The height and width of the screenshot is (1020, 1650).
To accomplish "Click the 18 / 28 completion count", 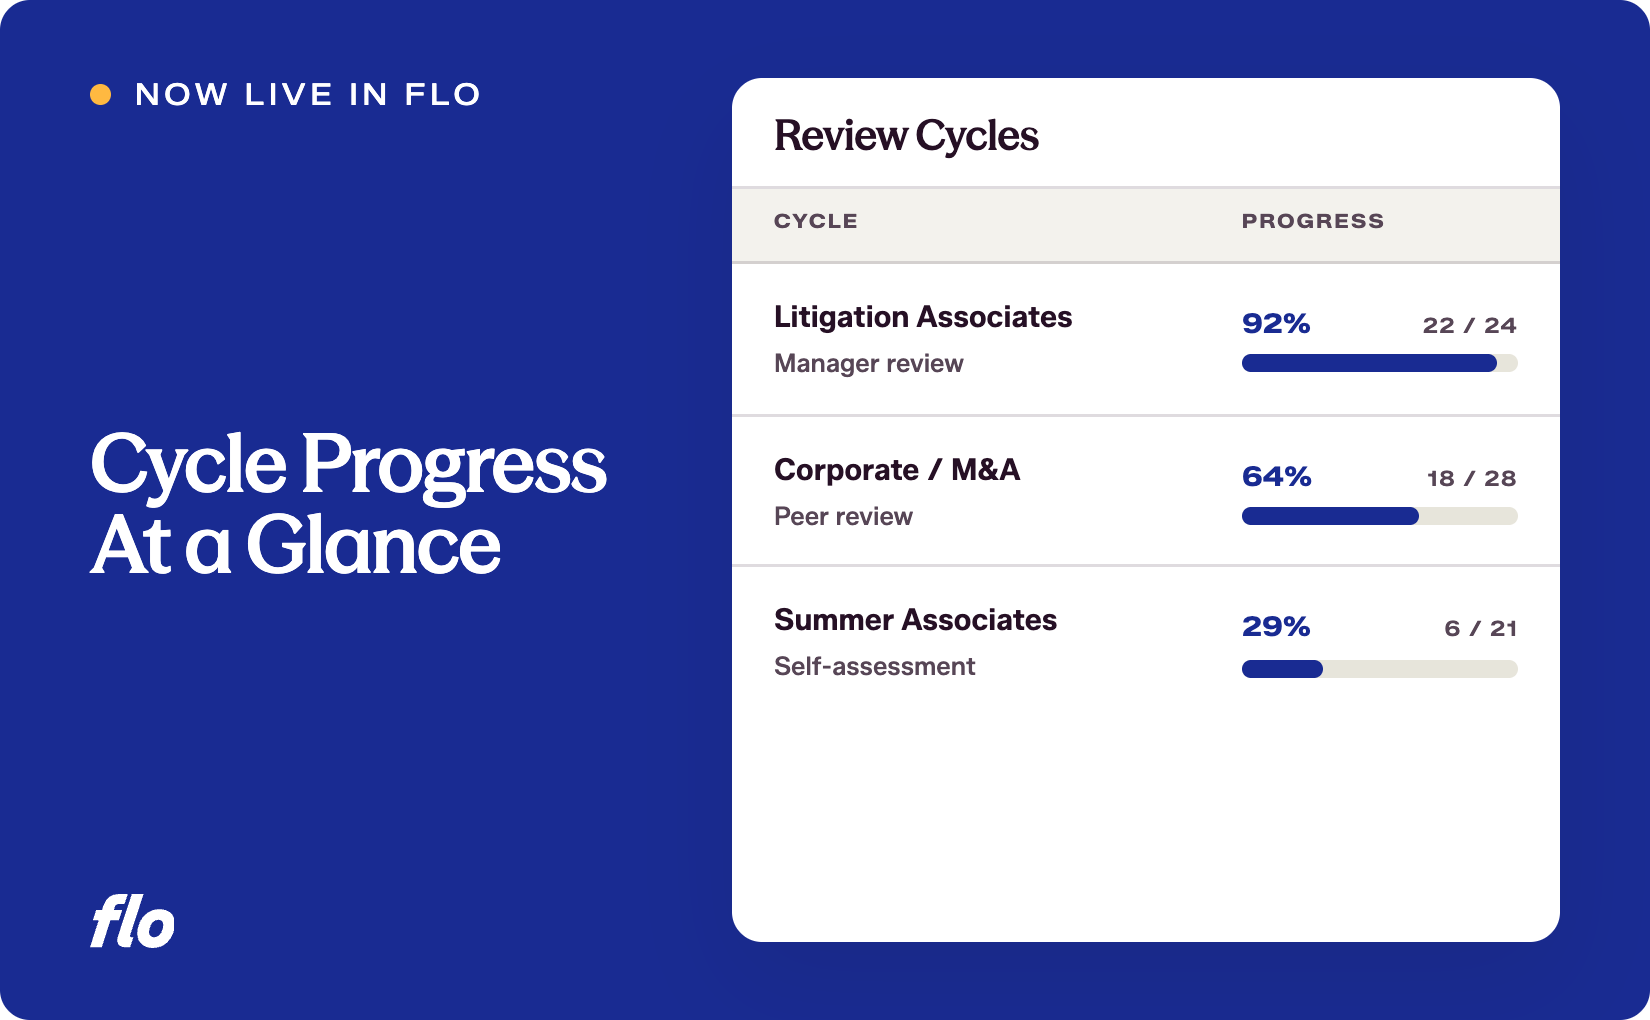I will 1471,478.
